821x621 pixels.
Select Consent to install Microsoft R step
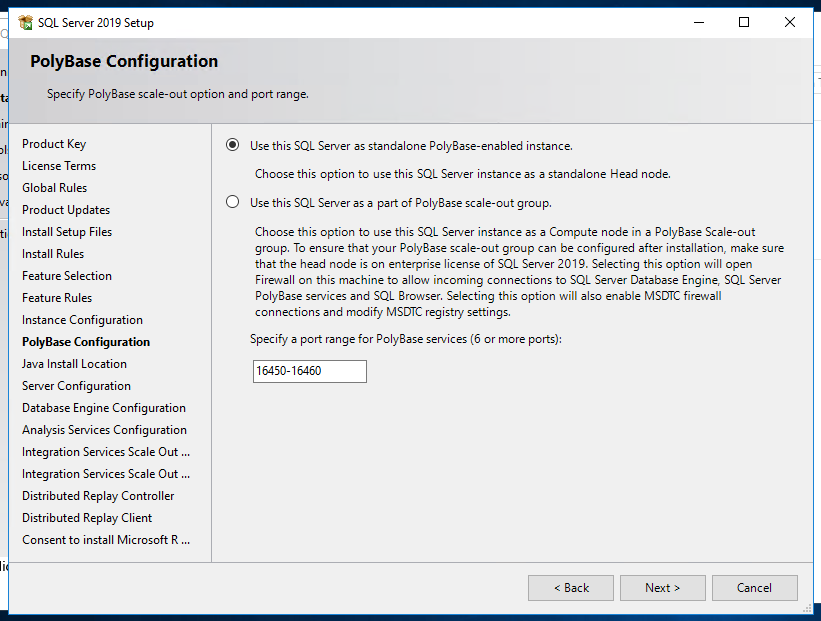tap(106, 540)
